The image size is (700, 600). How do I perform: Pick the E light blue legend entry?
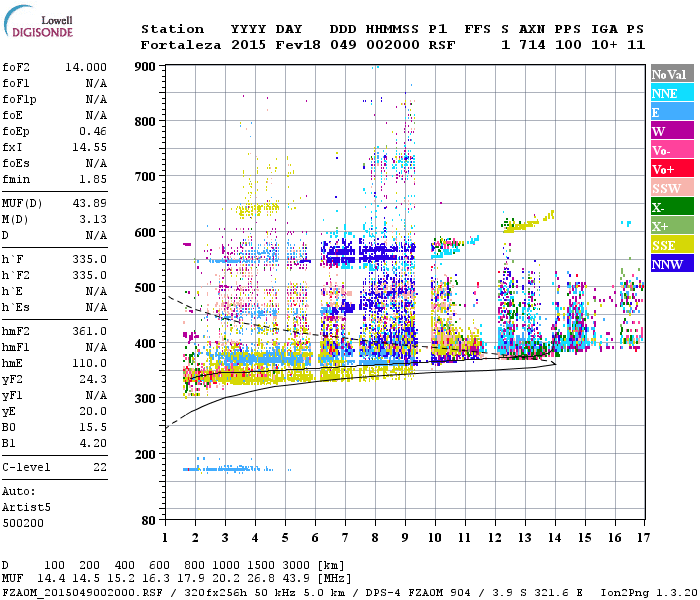668,112
